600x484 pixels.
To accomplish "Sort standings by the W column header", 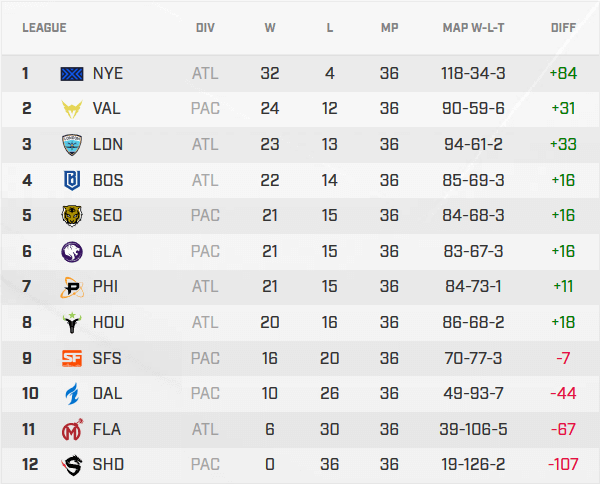I will (x=270, y=28).
